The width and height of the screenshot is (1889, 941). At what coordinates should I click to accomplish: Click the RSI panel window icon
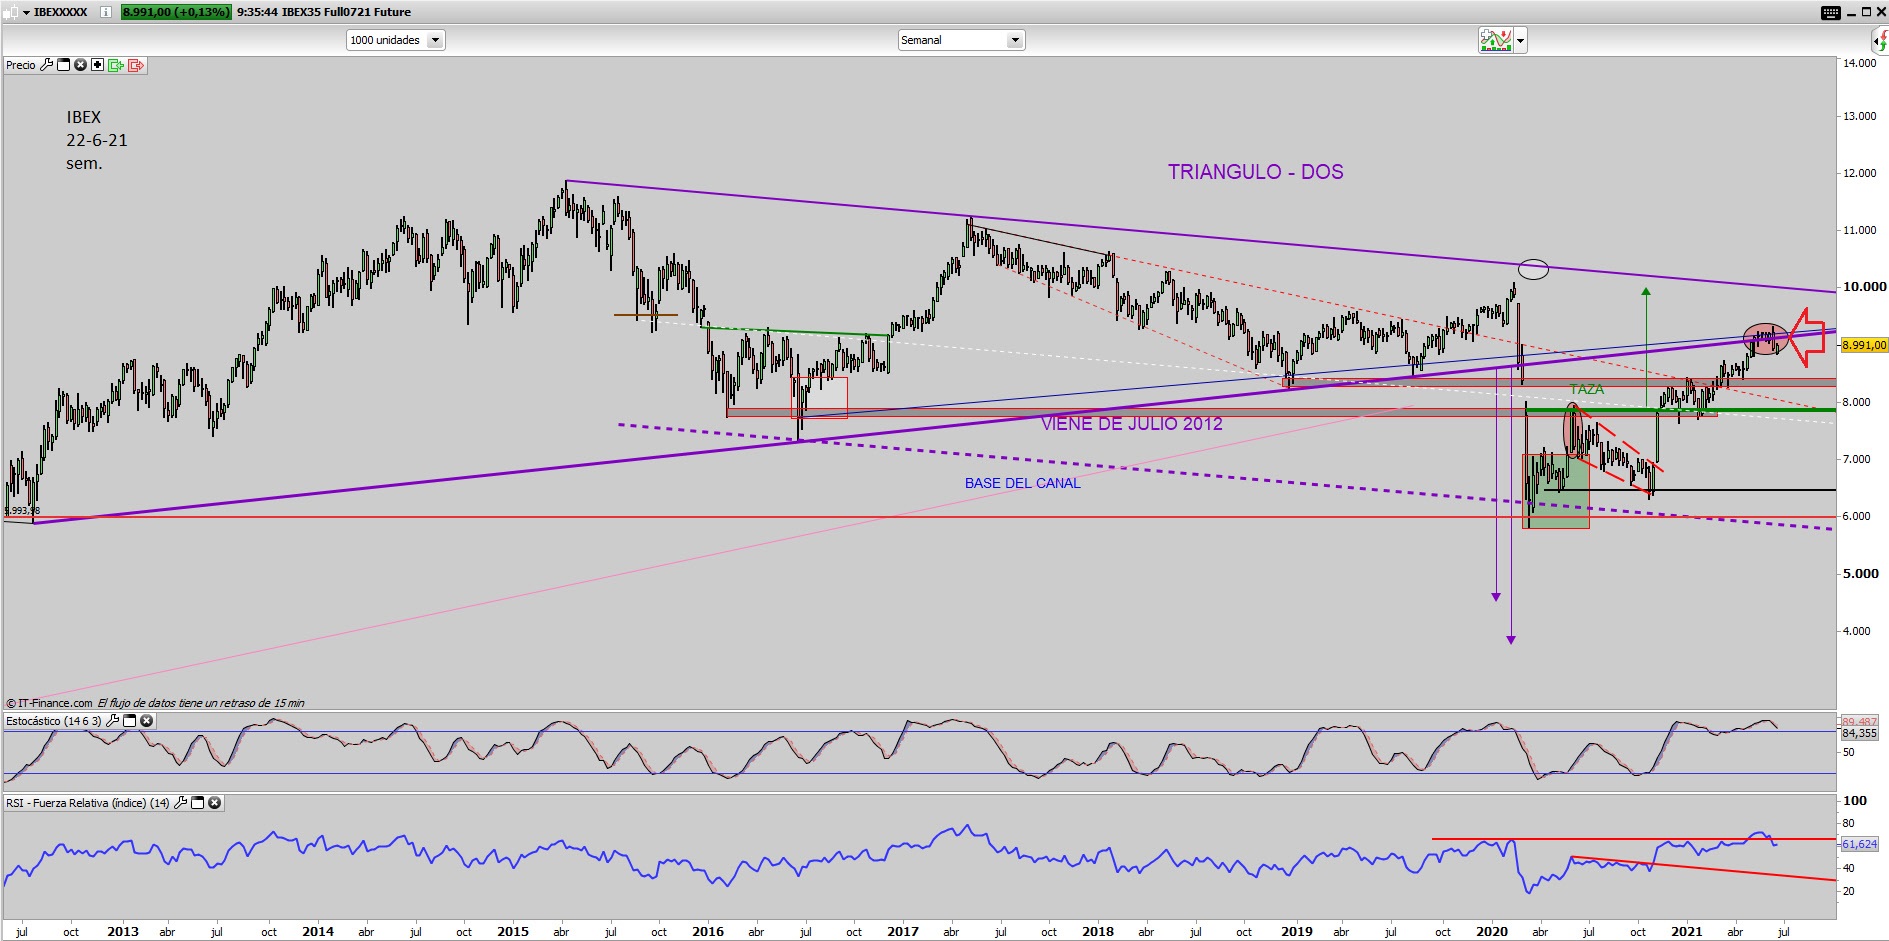tap(197, 803)
